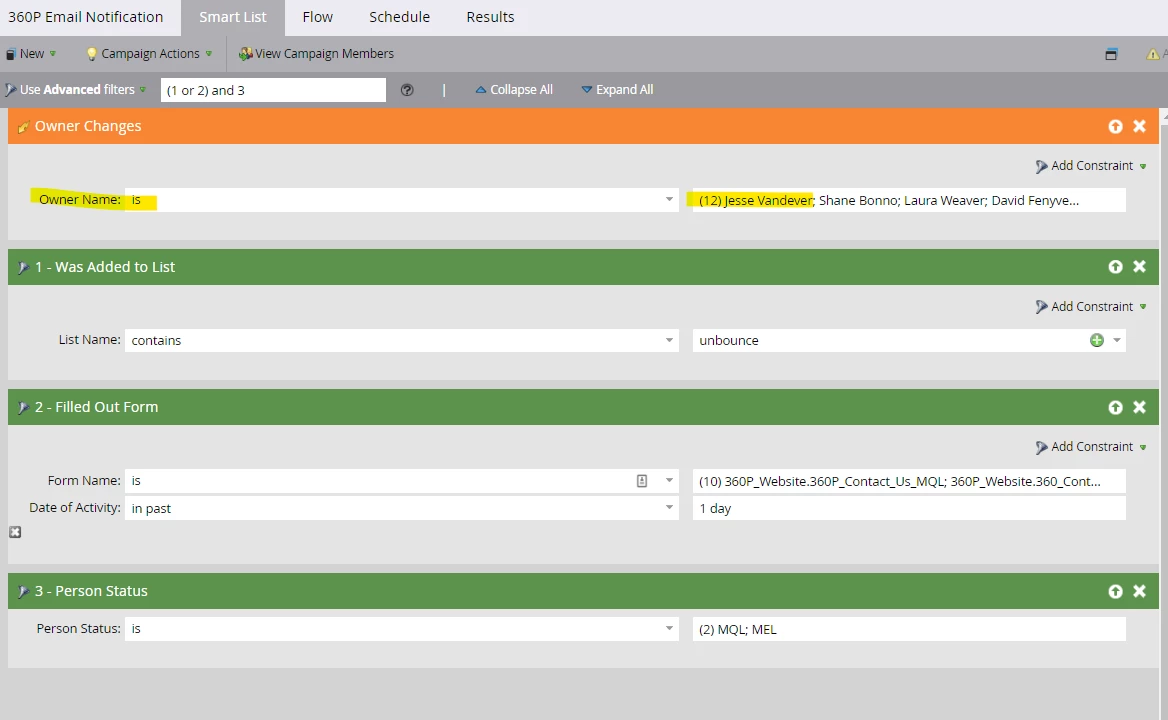The width and height of the screenshot is (1168, 720).
Task: Click Expand All
Action: click(617, 89)
